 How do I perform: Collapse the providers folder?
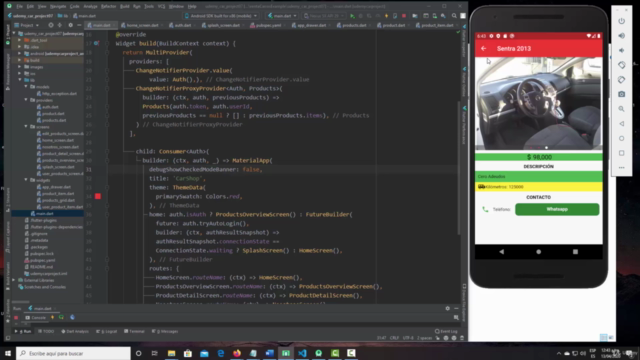pyautogui.click(x=27, y=100)
